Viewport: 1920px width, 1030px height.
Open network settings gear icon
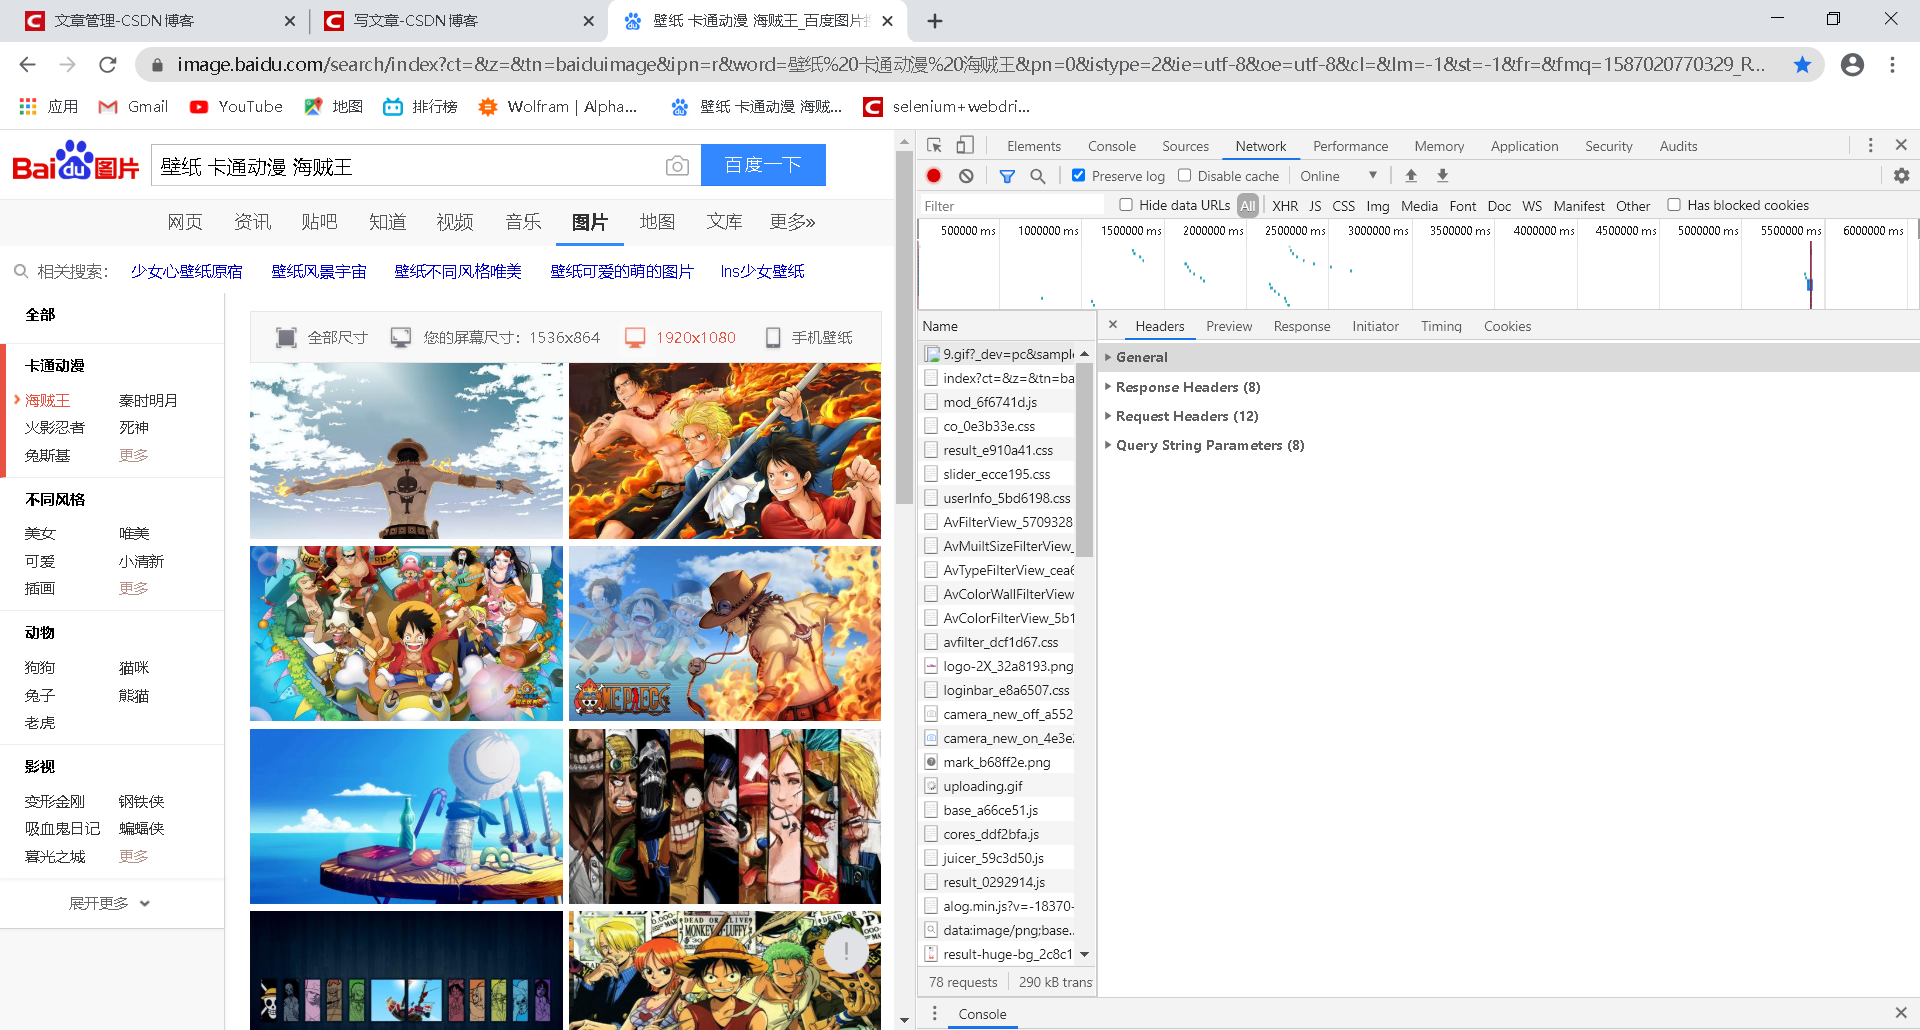pyautogui.click(x=1901, y=176)
